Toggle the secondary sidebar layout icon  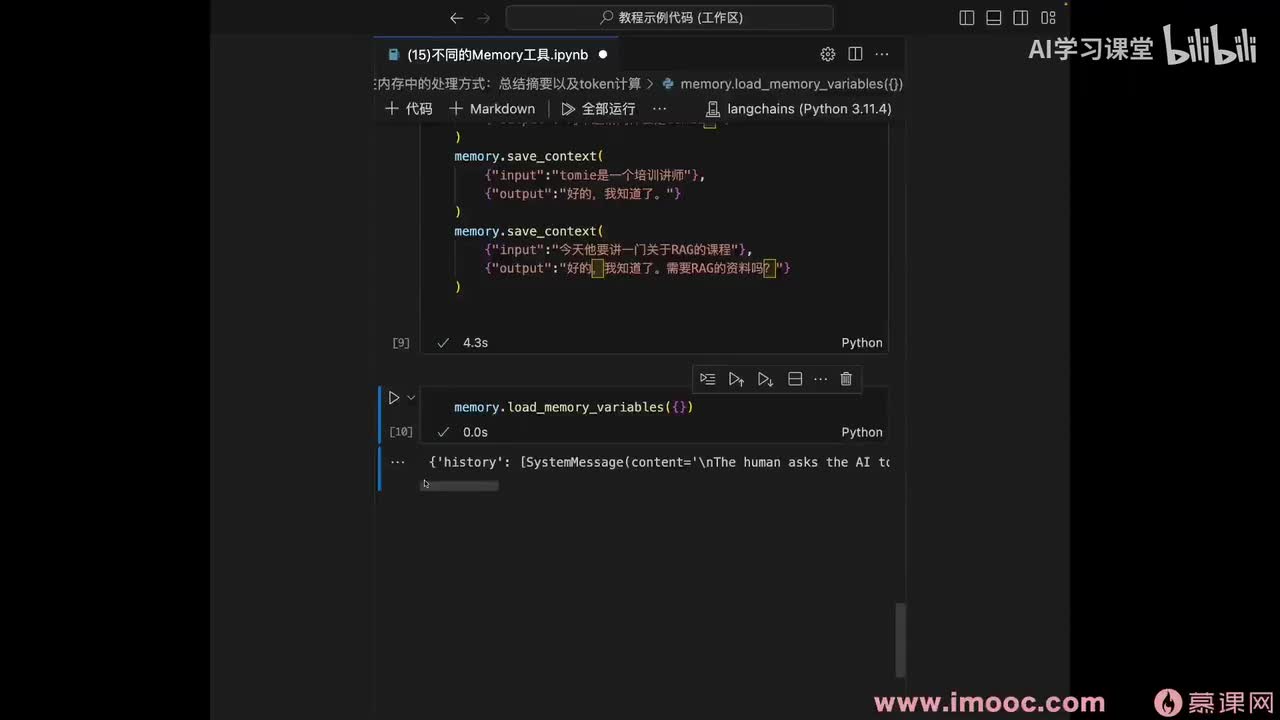(1020, 18)
